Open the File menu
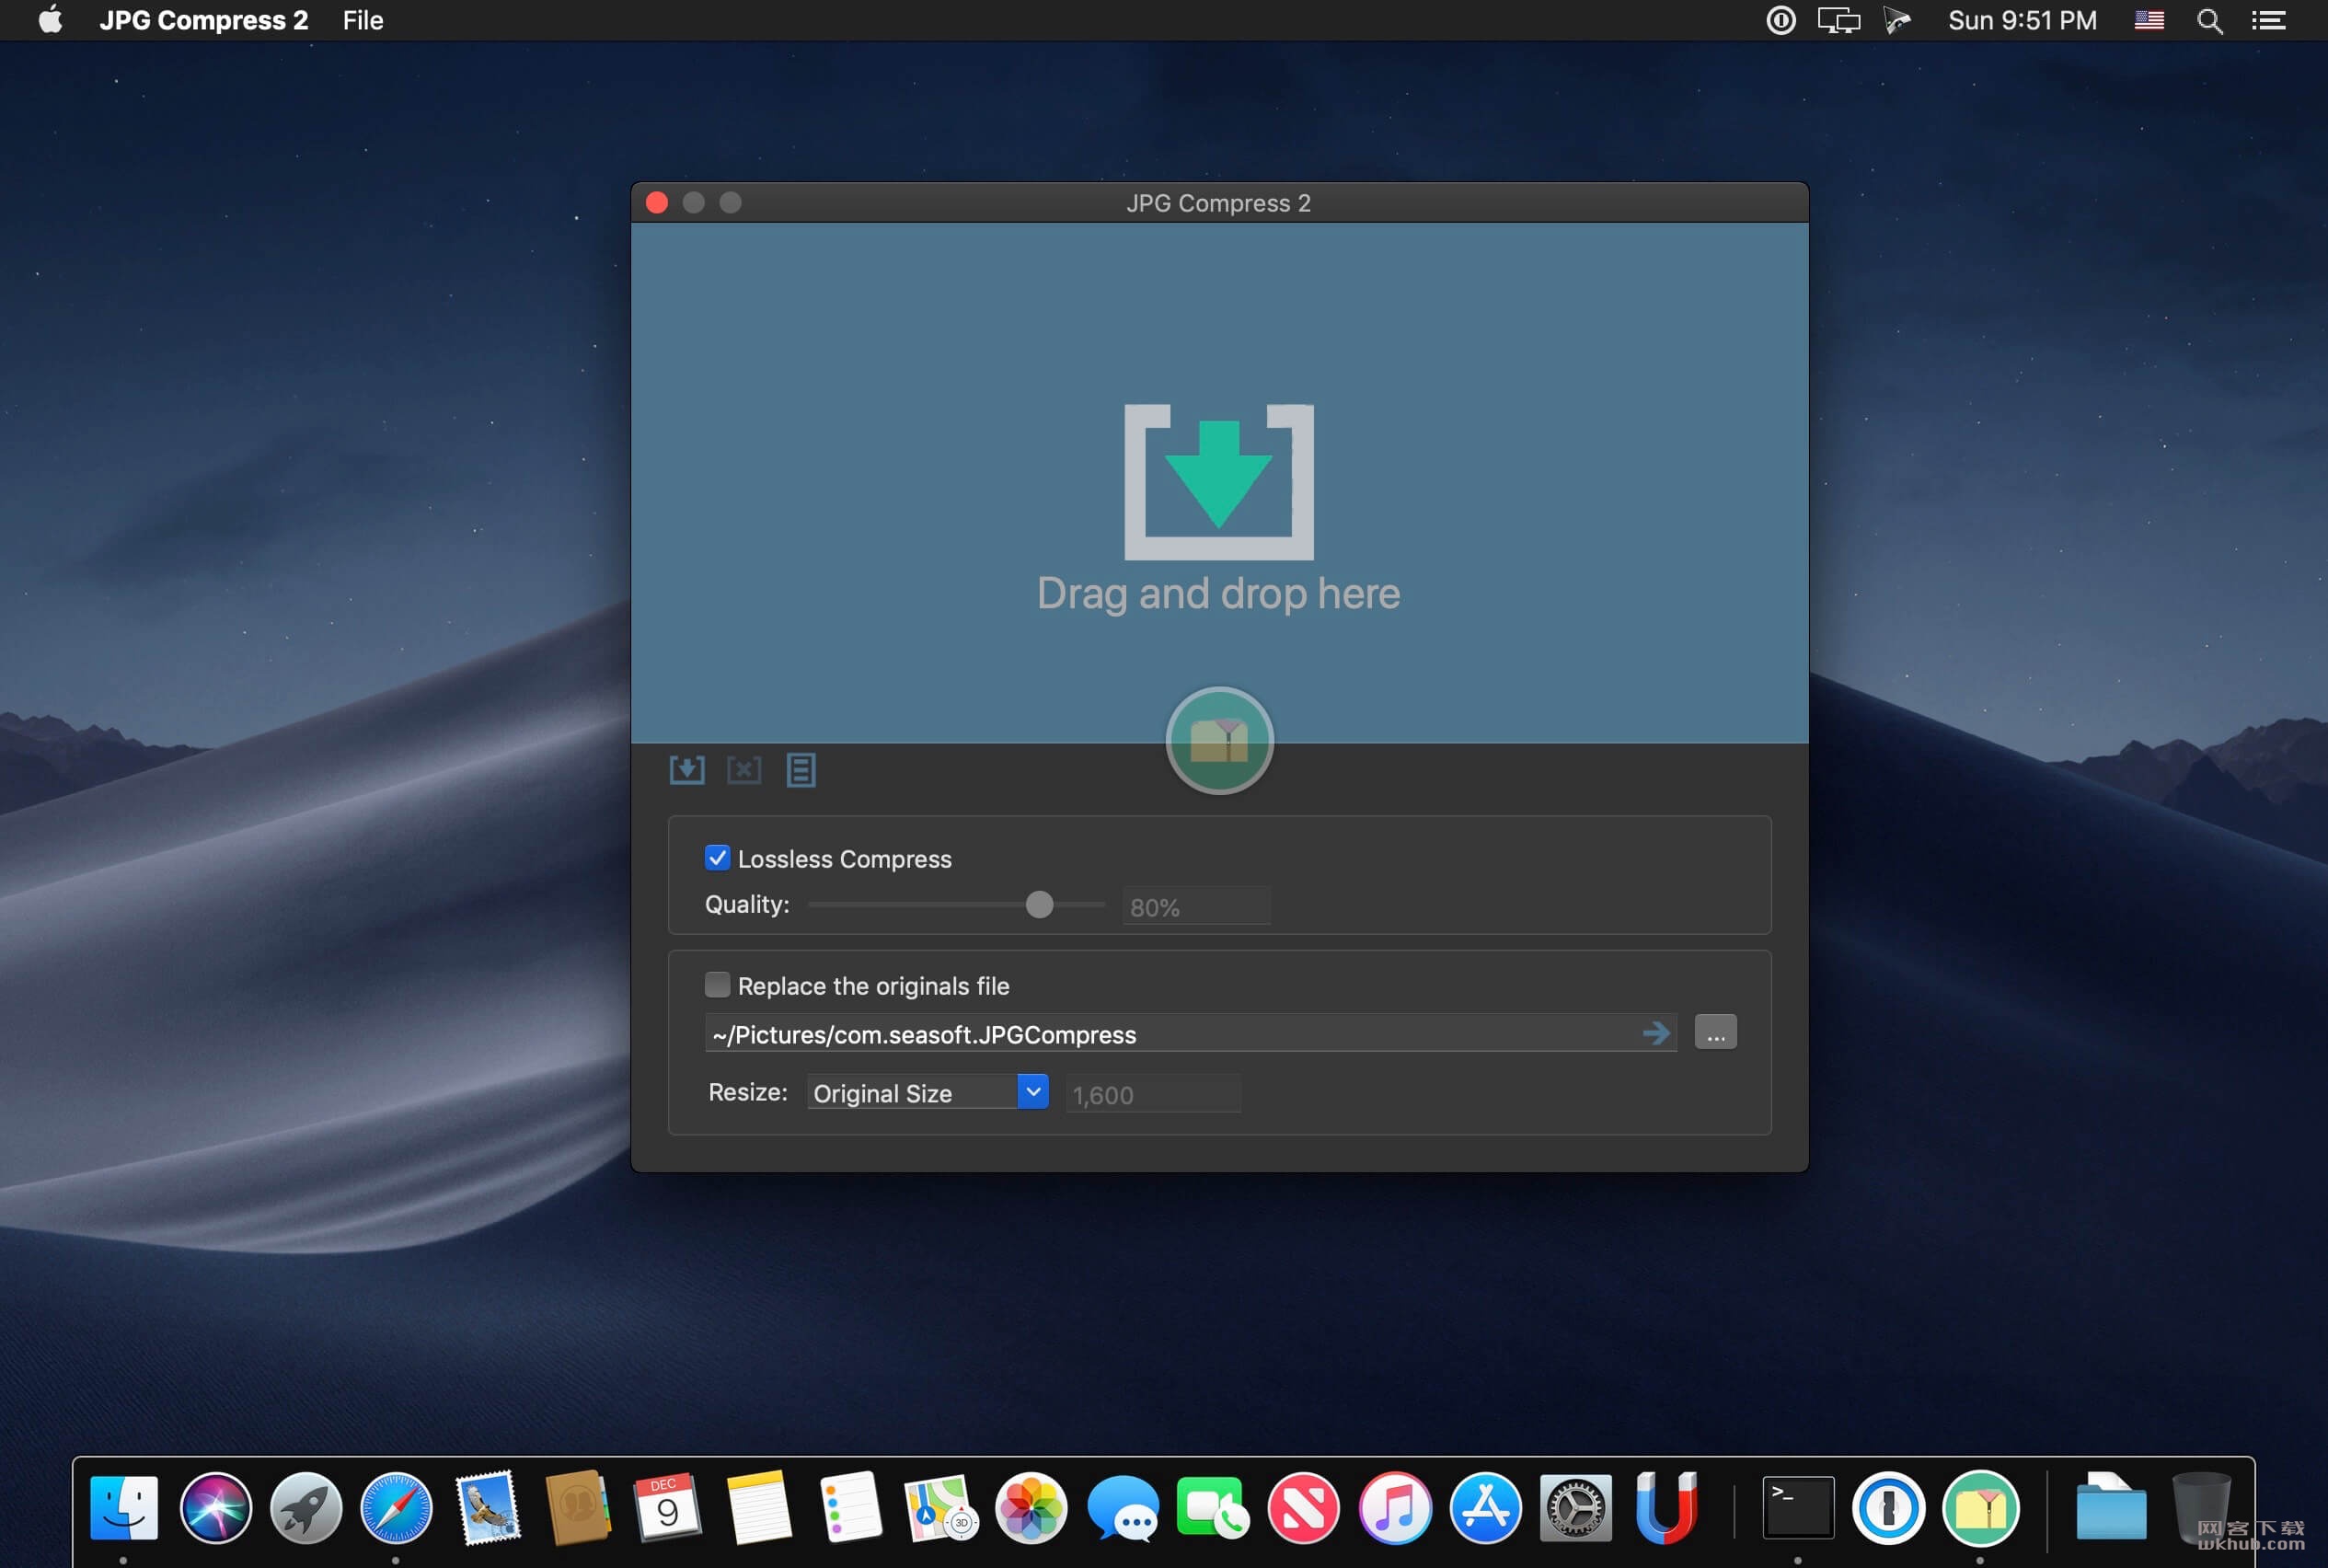 click(363, 20)
